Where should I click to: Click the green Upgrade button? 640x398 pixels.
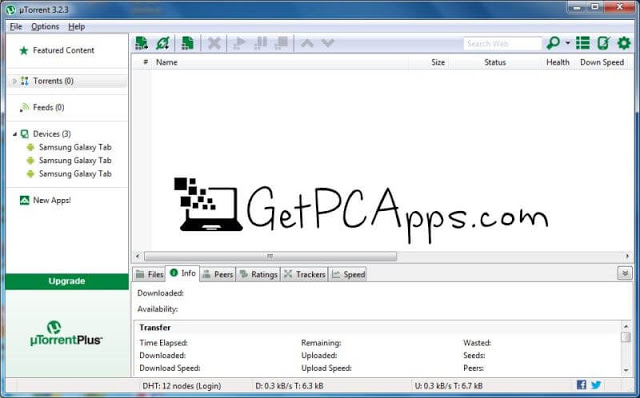point(67,281)
